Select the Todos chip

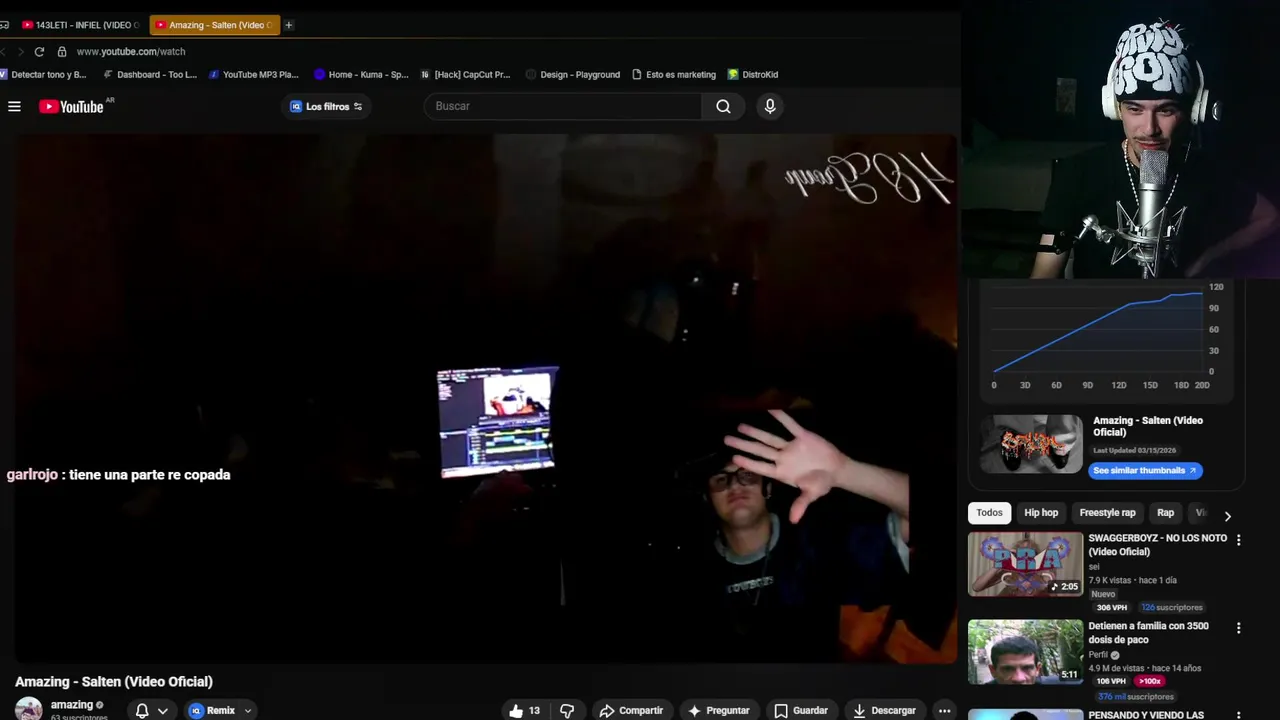tap(989, 513)
